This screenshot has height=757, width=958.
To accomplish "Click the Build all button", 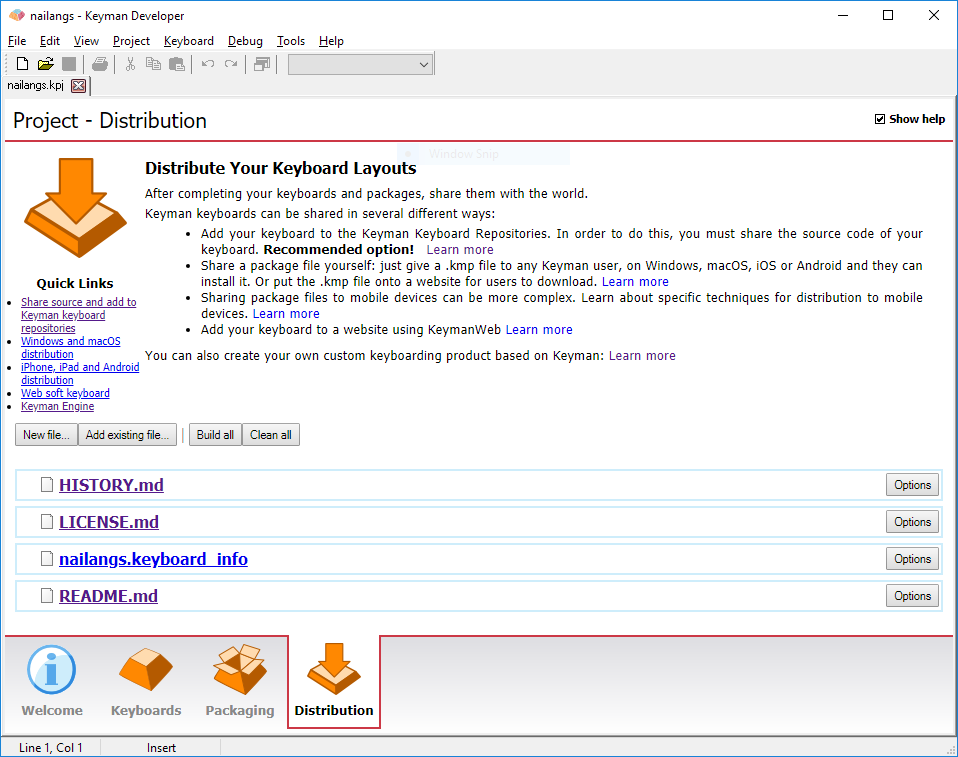I will (x=215, y=434).
